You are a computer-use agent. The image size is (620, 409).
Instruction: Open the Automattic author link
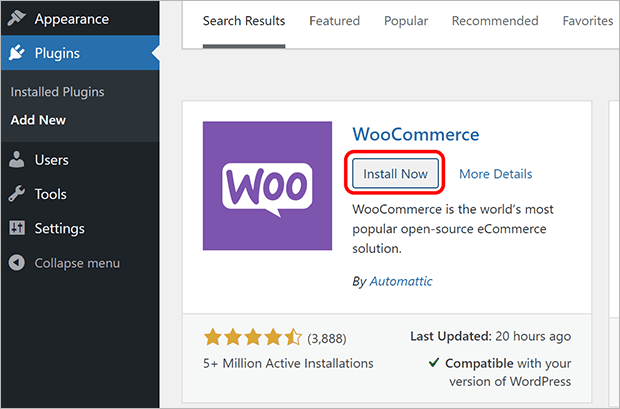tap(401, 281)
